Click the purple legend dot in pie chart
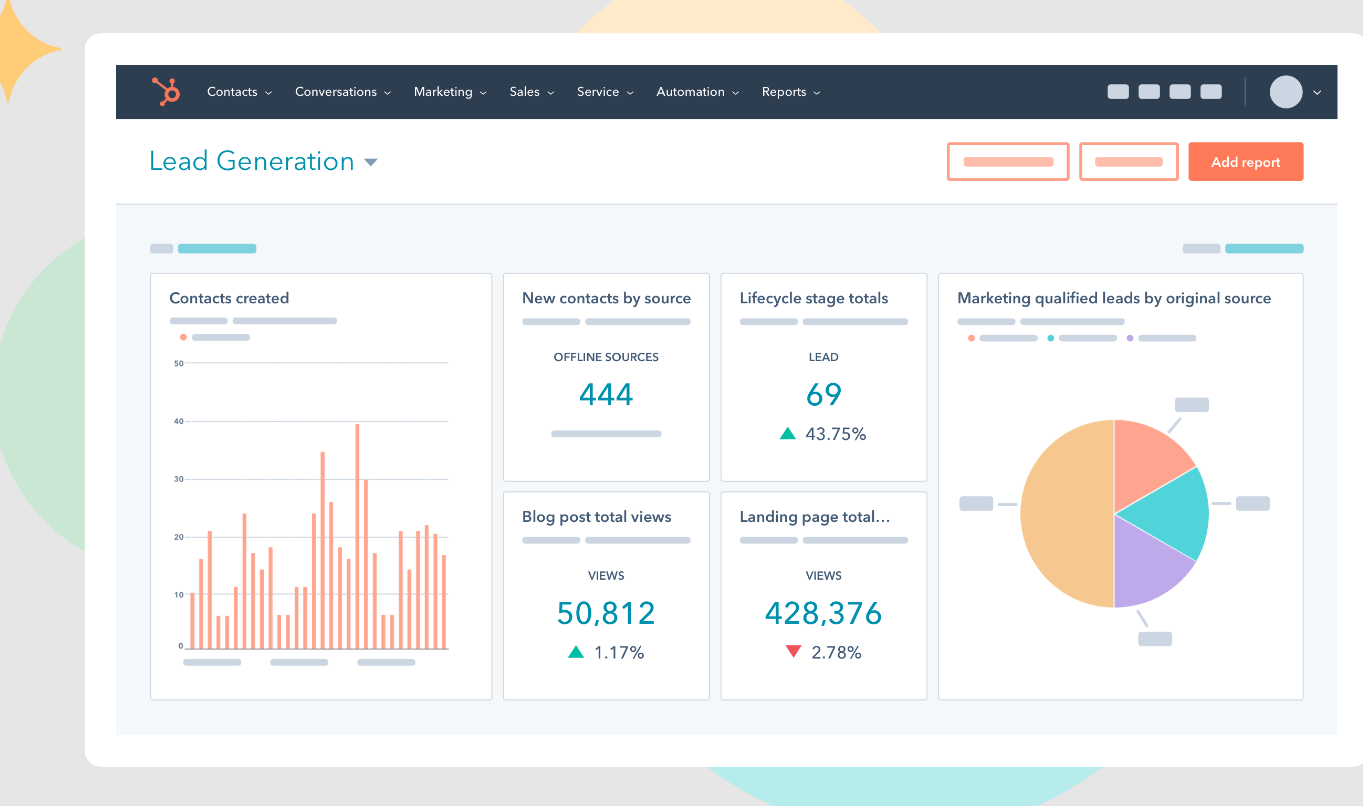The height and width of the screenshot is (806, 1363). coord(1130,338)
